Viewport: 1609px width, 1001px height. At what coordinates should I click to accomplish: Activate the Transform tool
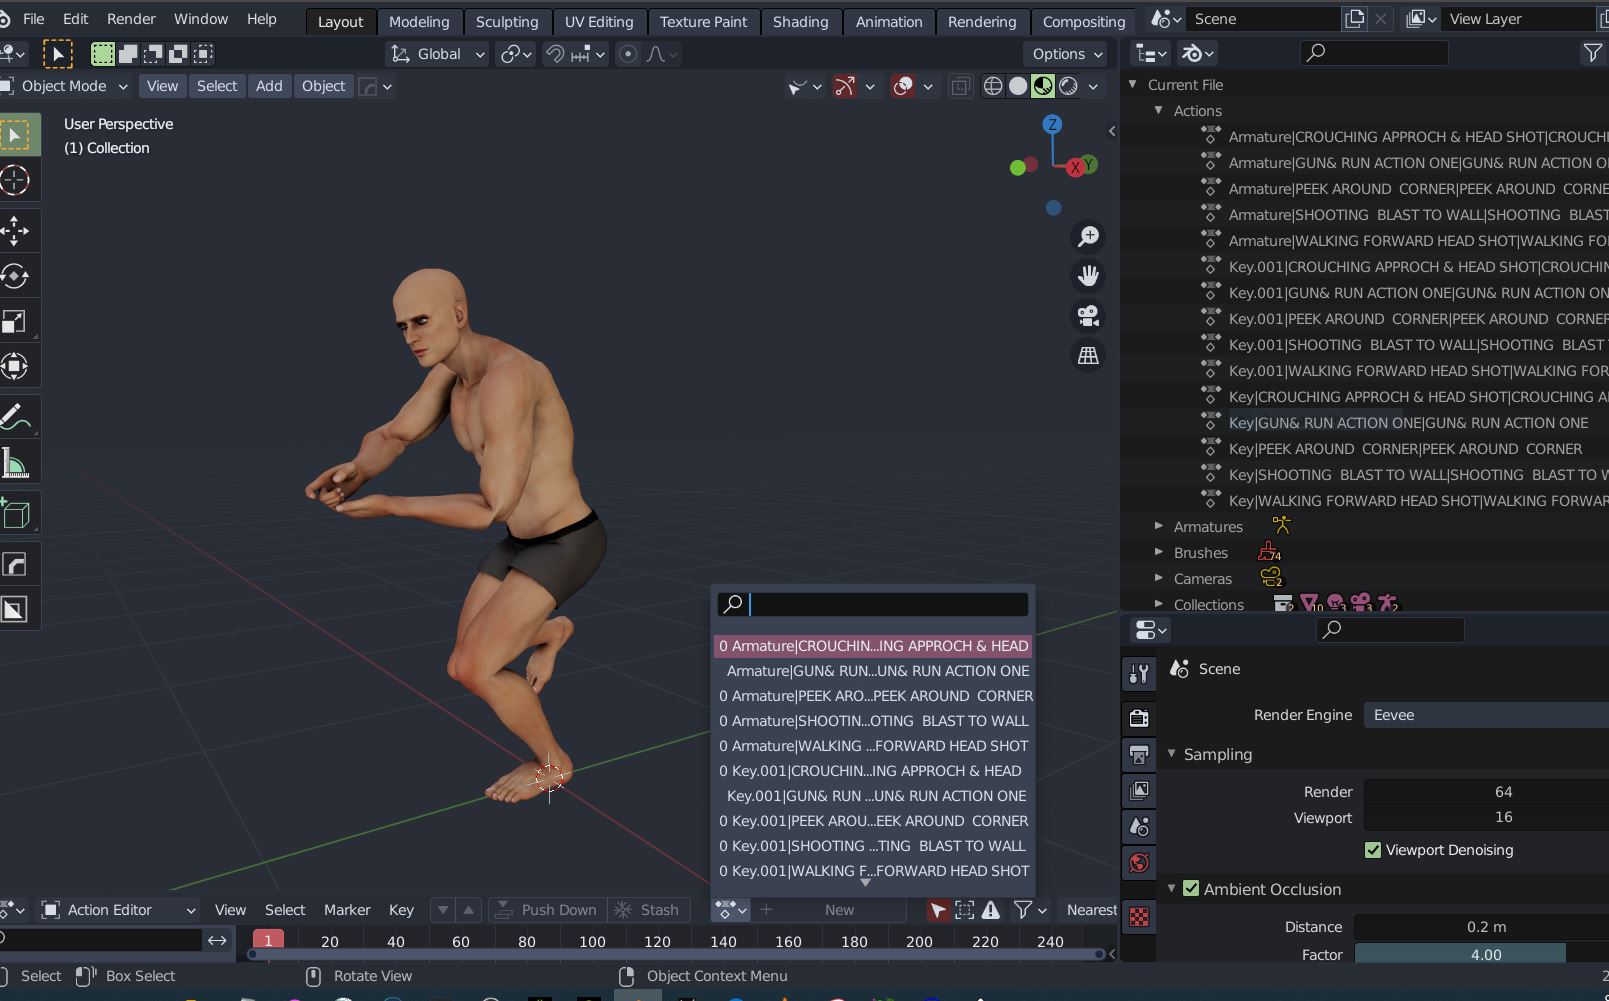(x=16, y=366)
